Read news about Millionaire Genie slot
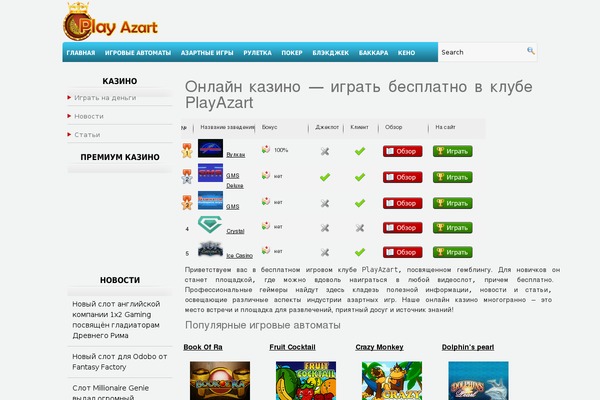This screenshot has width=600, height=400. pyautogui.click(x=111, y=392)
